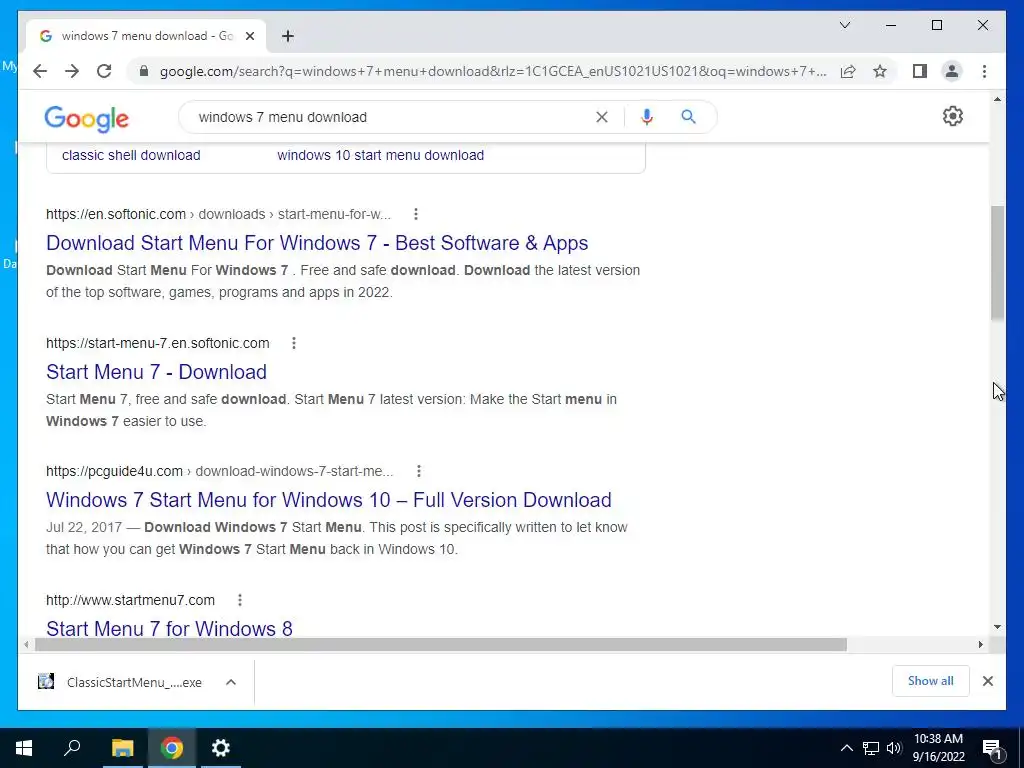Open Settings gear on the taskbar
Screen dimensions: 1024x768
tap(221, 748)
